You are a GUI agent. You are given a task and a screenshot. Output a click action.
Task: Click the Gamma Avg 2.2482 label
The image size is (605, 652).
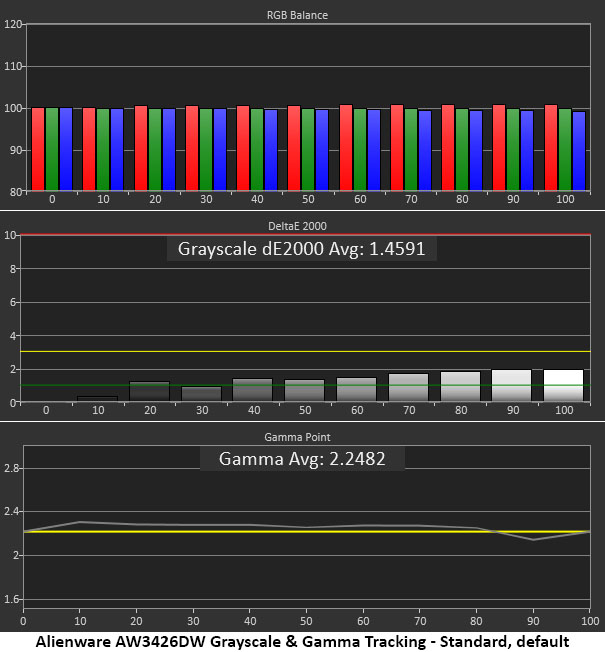pyautogui.click(x=302, y=459)
